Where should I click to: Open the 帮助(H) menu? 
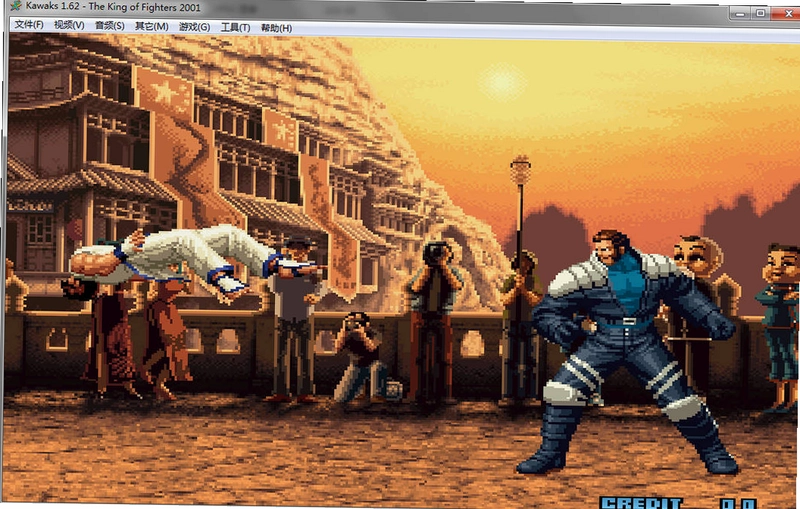(277, 28)
